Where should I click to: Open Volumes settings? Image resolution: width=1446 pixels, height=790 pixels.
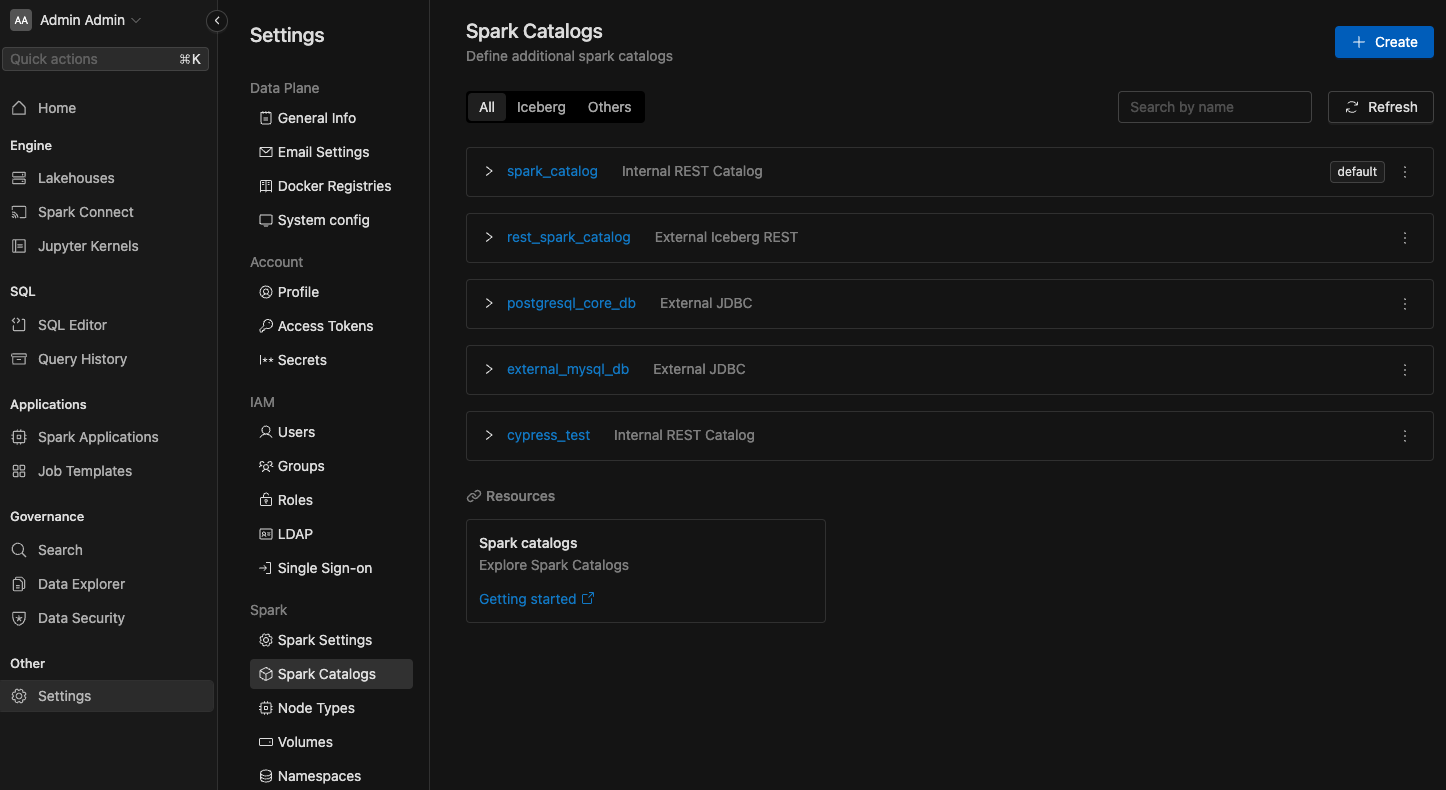331,742
